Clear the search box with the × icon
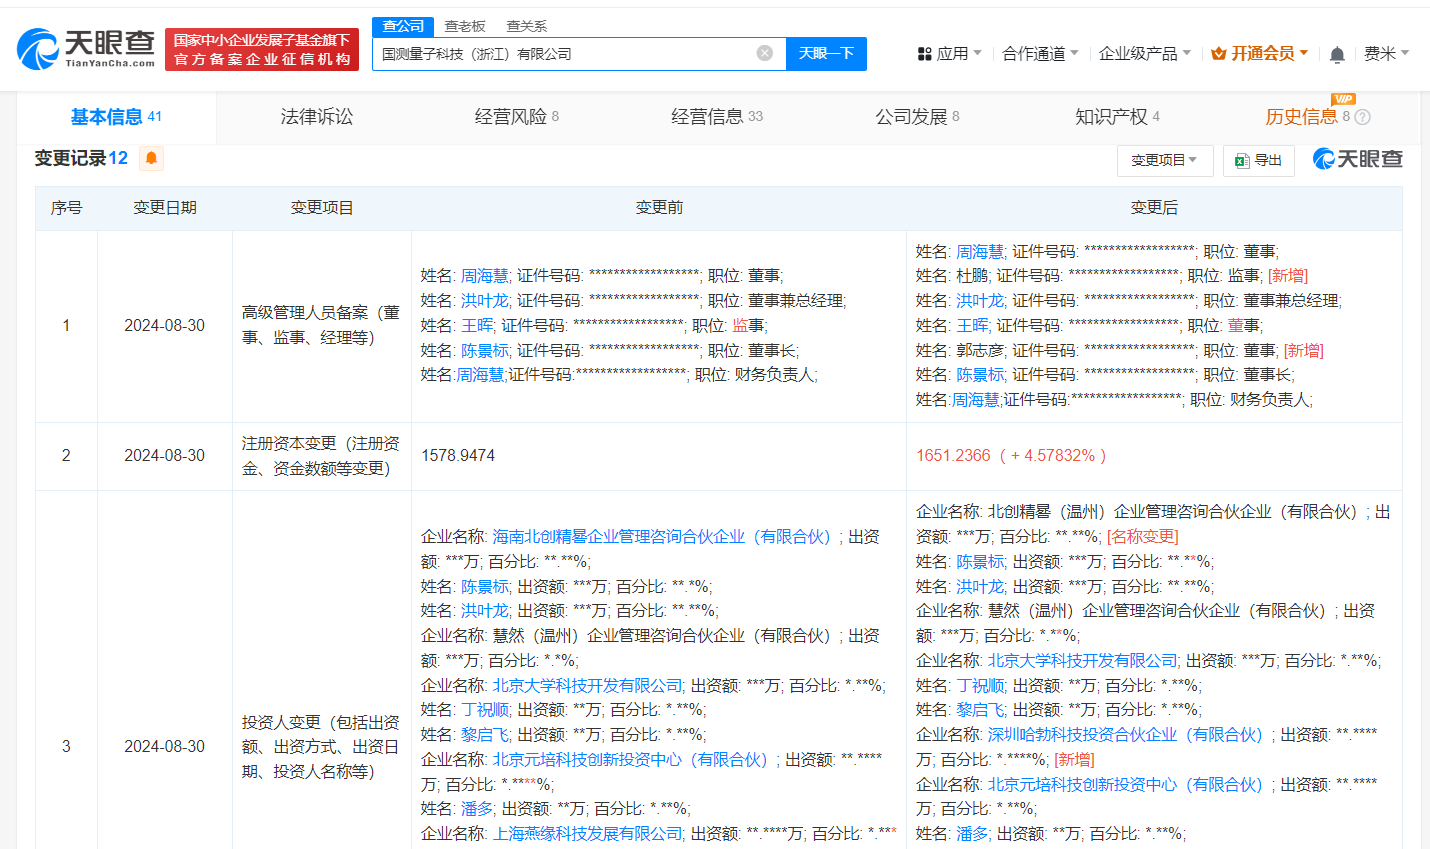1430x849 pixels. 766,53
